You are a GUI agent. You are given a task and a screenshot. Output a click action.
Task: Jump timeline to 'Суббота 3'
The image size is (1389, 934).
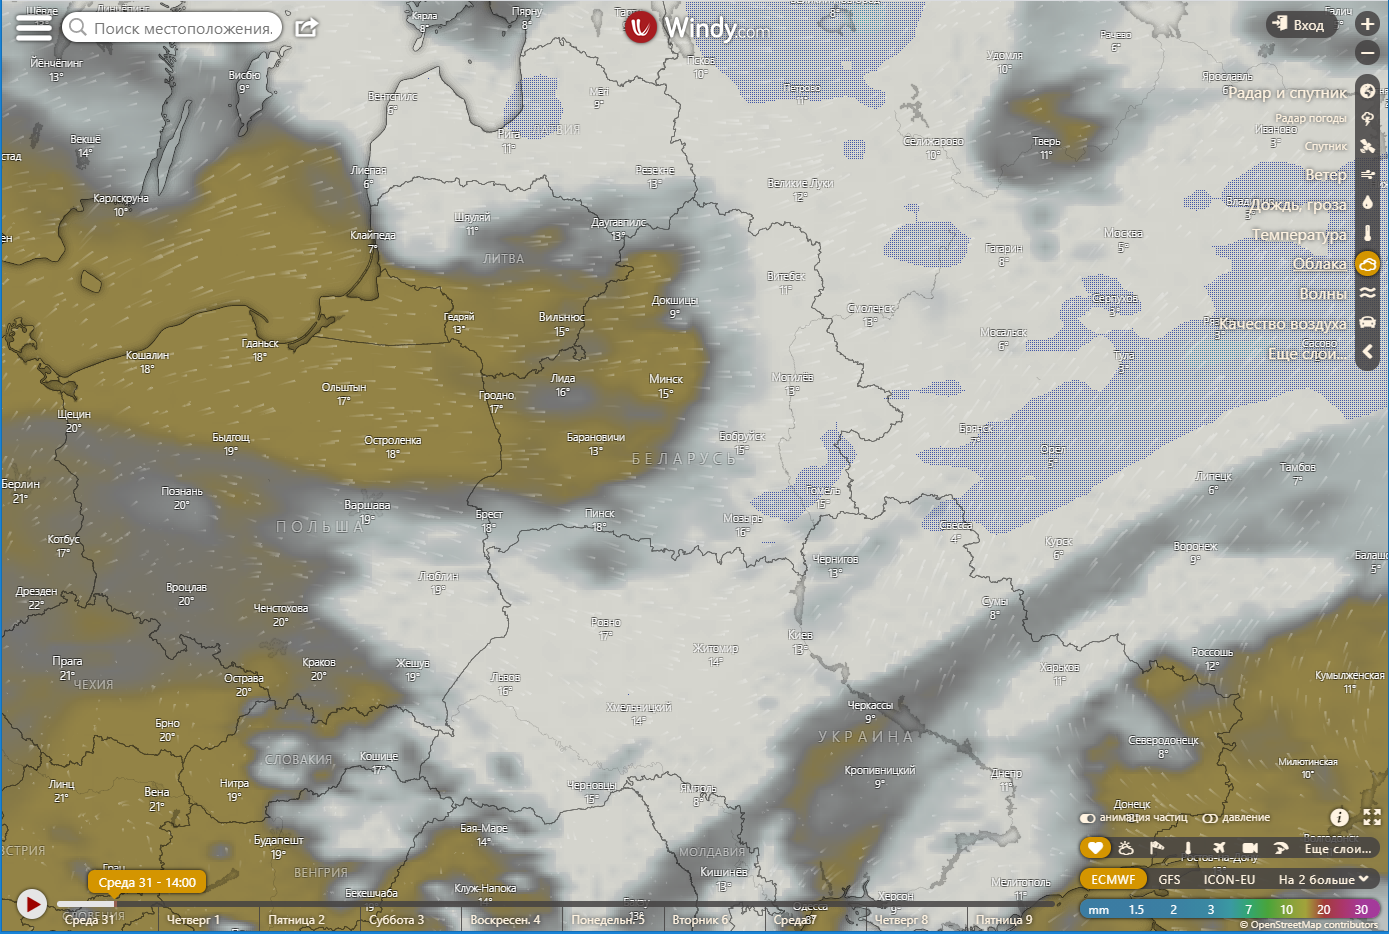click(396, 920)
